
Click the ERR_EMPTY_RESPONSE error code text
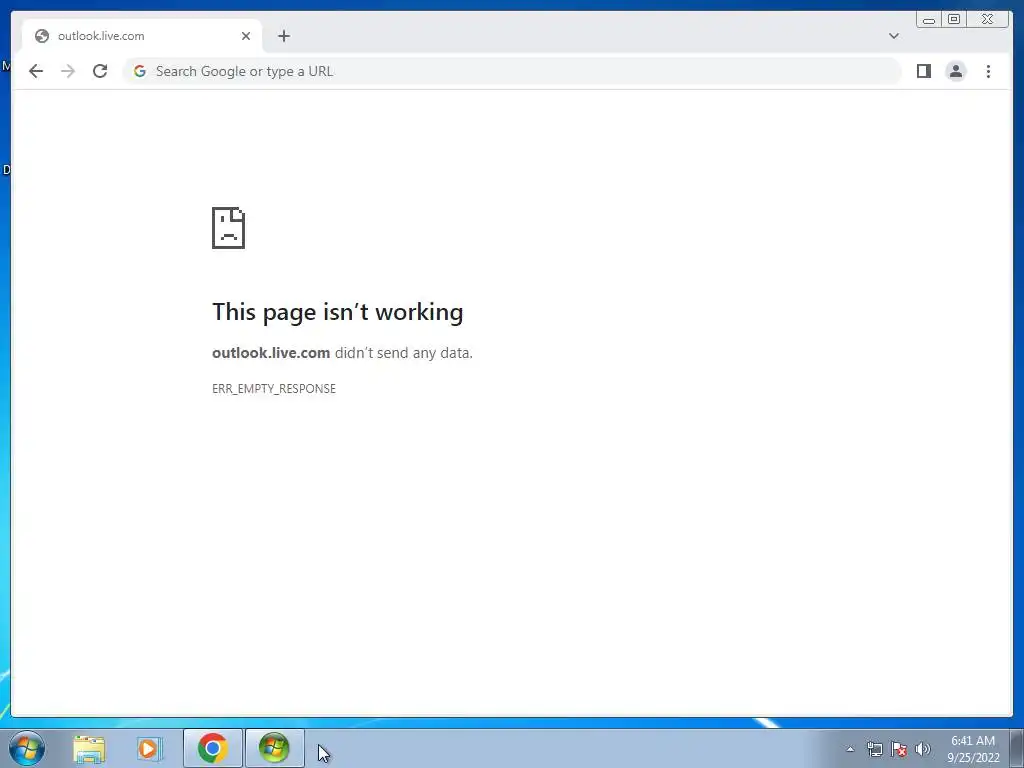click(x=274, y=389)
